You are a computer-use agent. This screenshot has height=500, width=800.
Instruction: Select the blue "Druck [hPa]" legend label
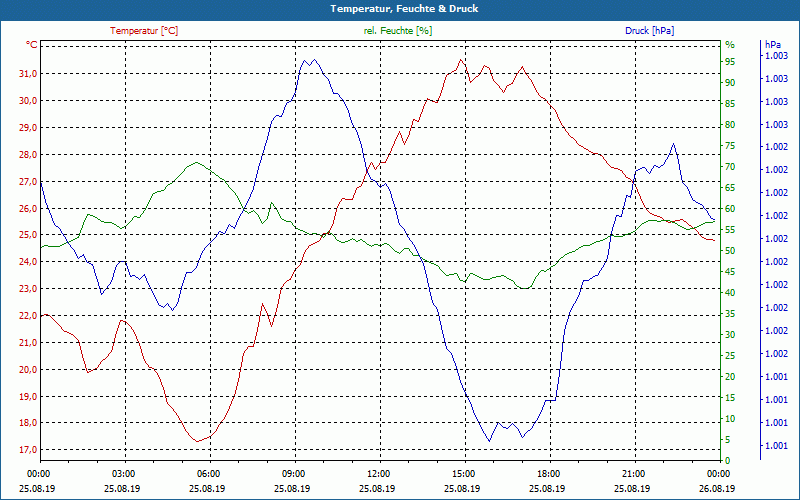pos(649,31)
